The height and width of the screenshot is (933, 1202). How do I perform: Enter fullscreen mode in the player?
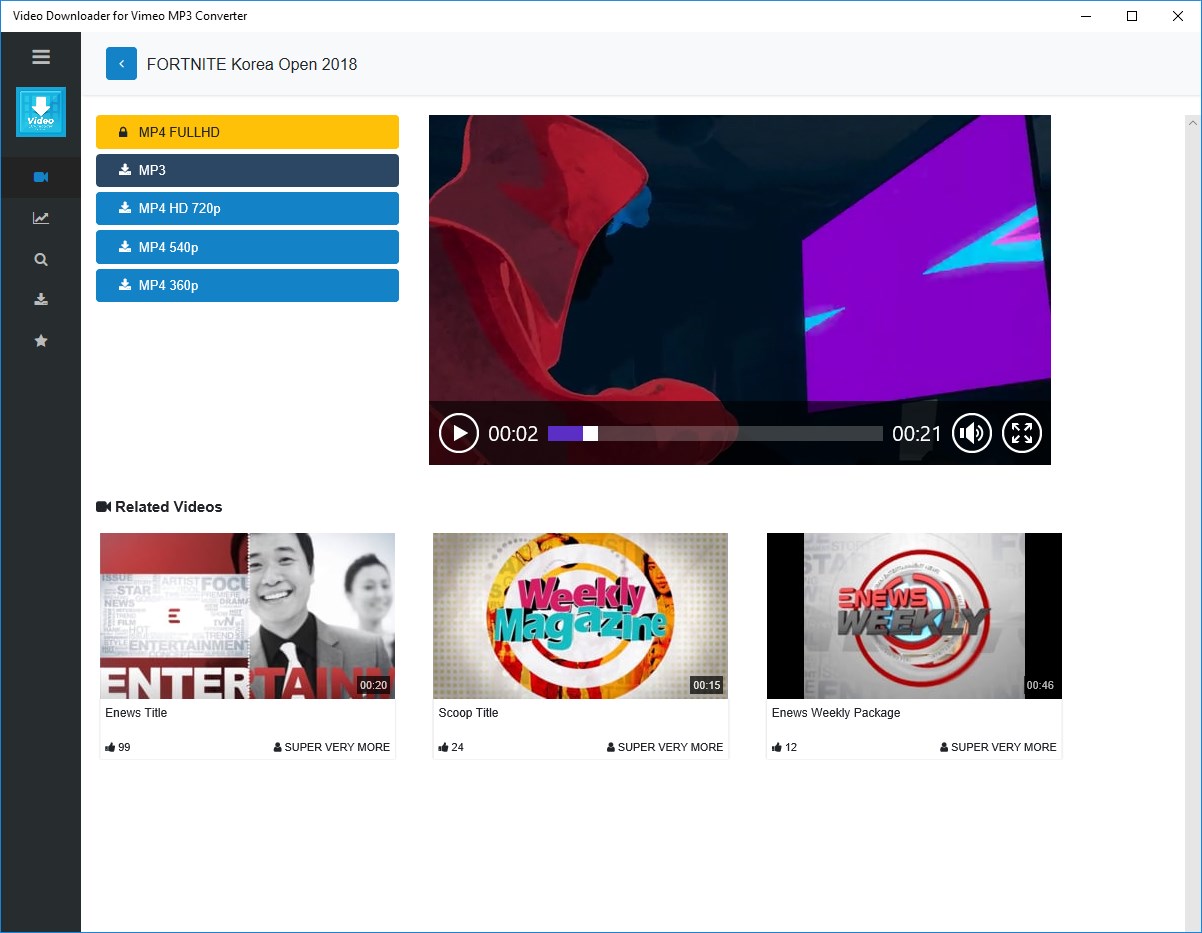(1022, 433)
